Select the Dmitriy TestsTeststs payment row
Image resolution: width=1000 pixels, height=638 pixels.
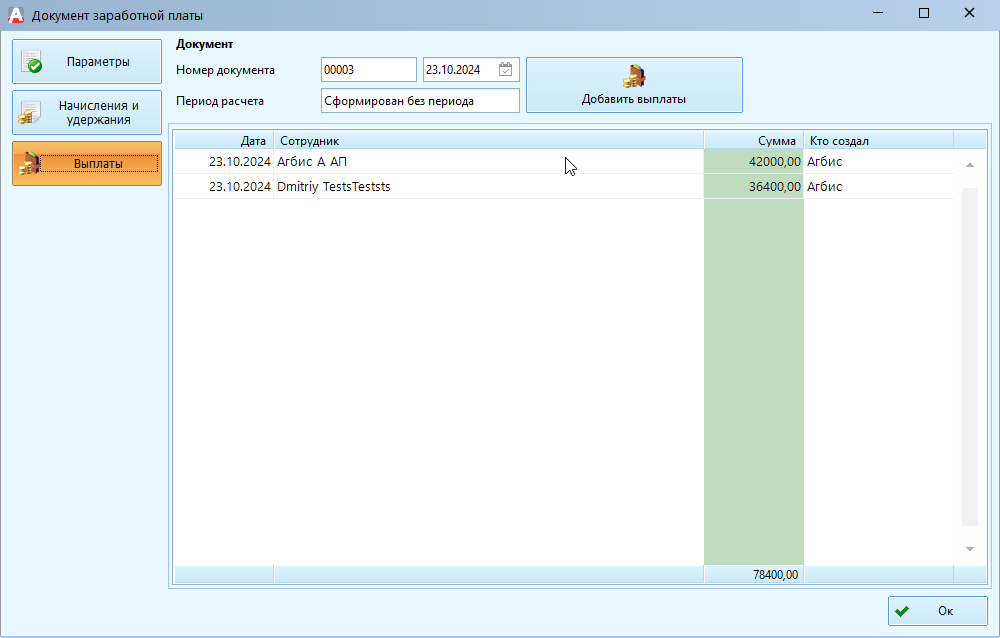488,187
